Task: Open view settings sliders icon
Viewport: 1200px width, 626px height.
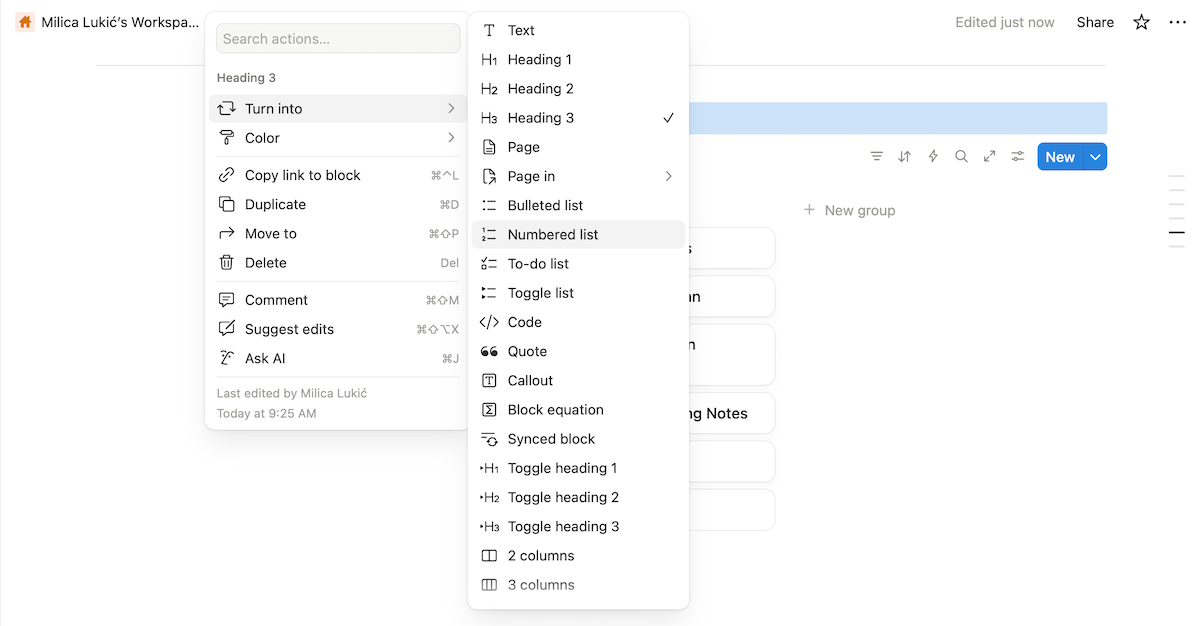Action: 1017,156
